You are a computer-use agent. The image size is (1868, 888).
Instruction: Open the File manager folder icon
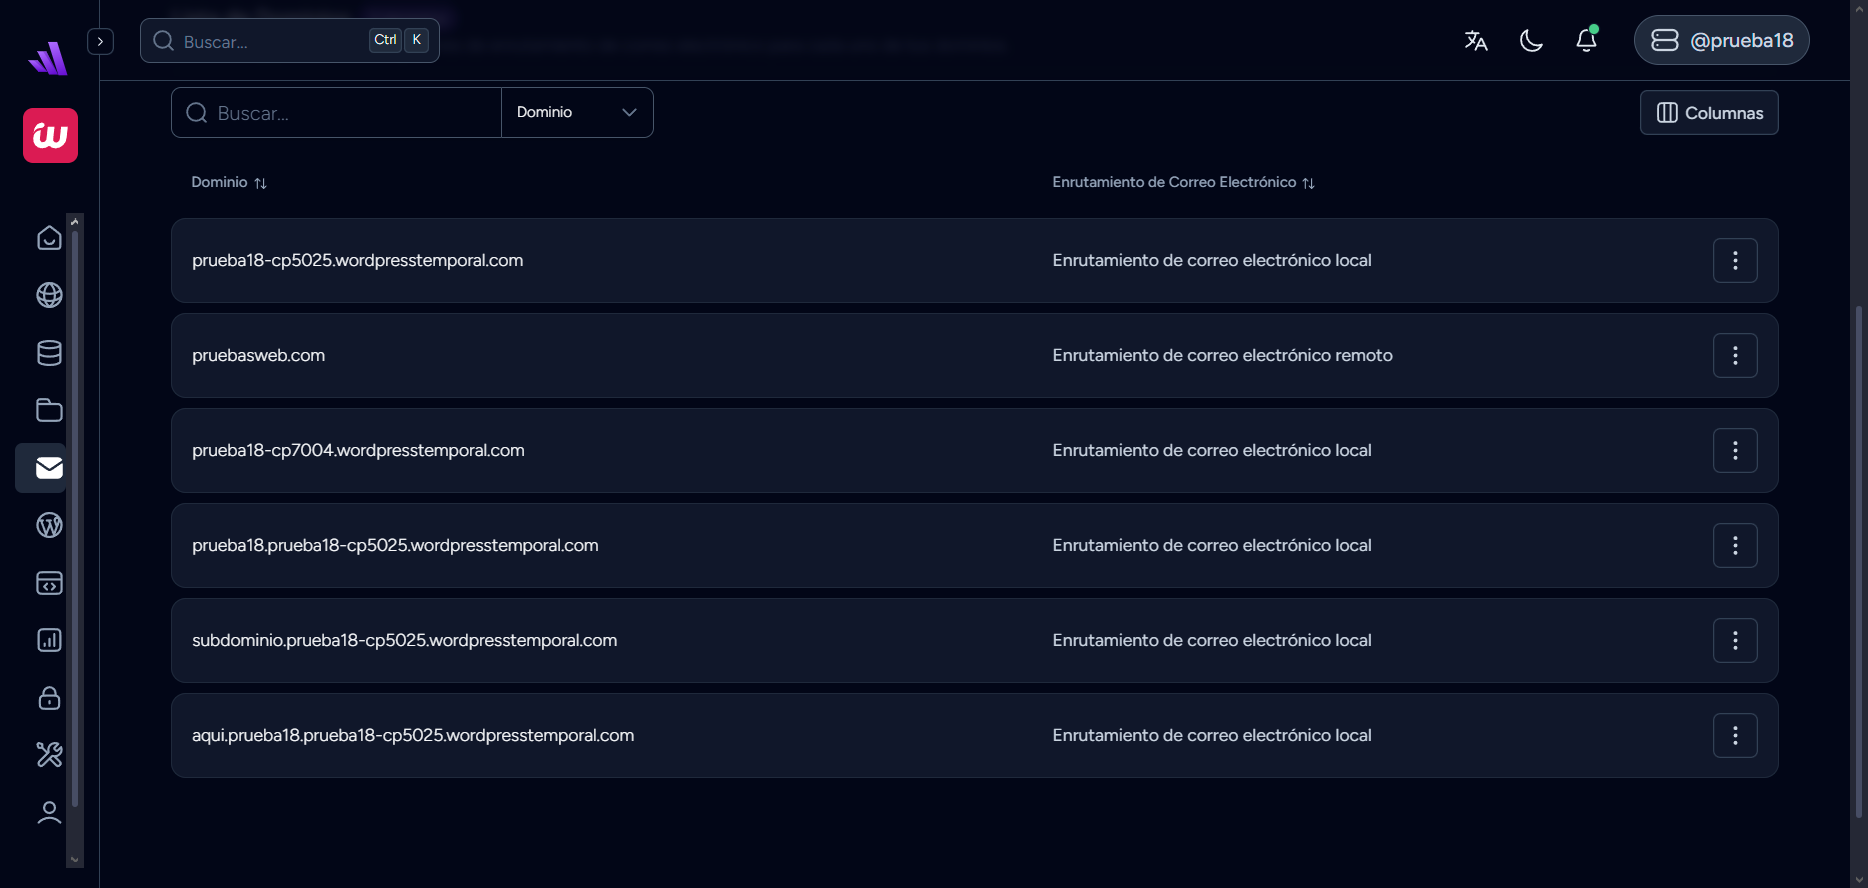(49, 410)
